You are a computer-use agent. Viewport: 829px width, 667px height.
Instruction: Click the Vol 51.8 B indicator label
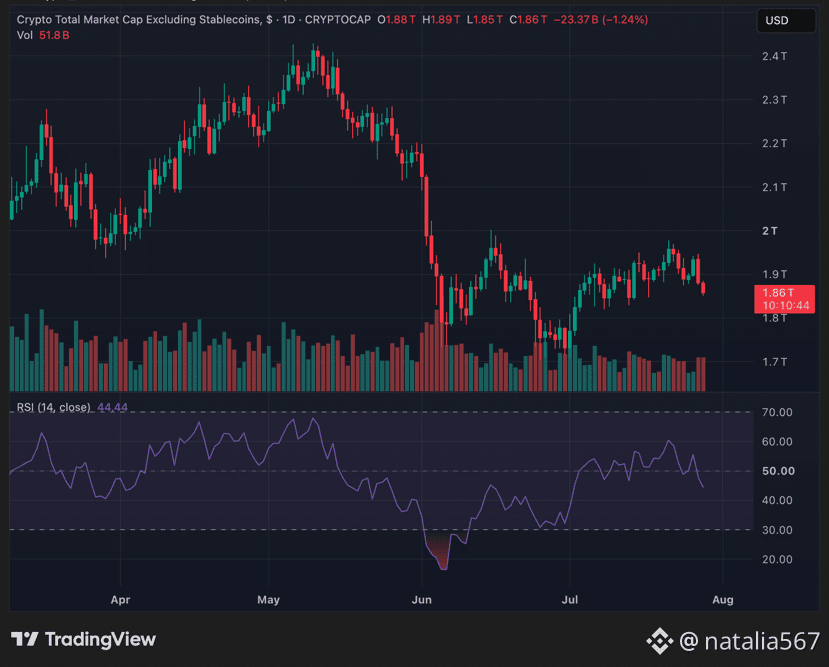(x=43, y=35)
